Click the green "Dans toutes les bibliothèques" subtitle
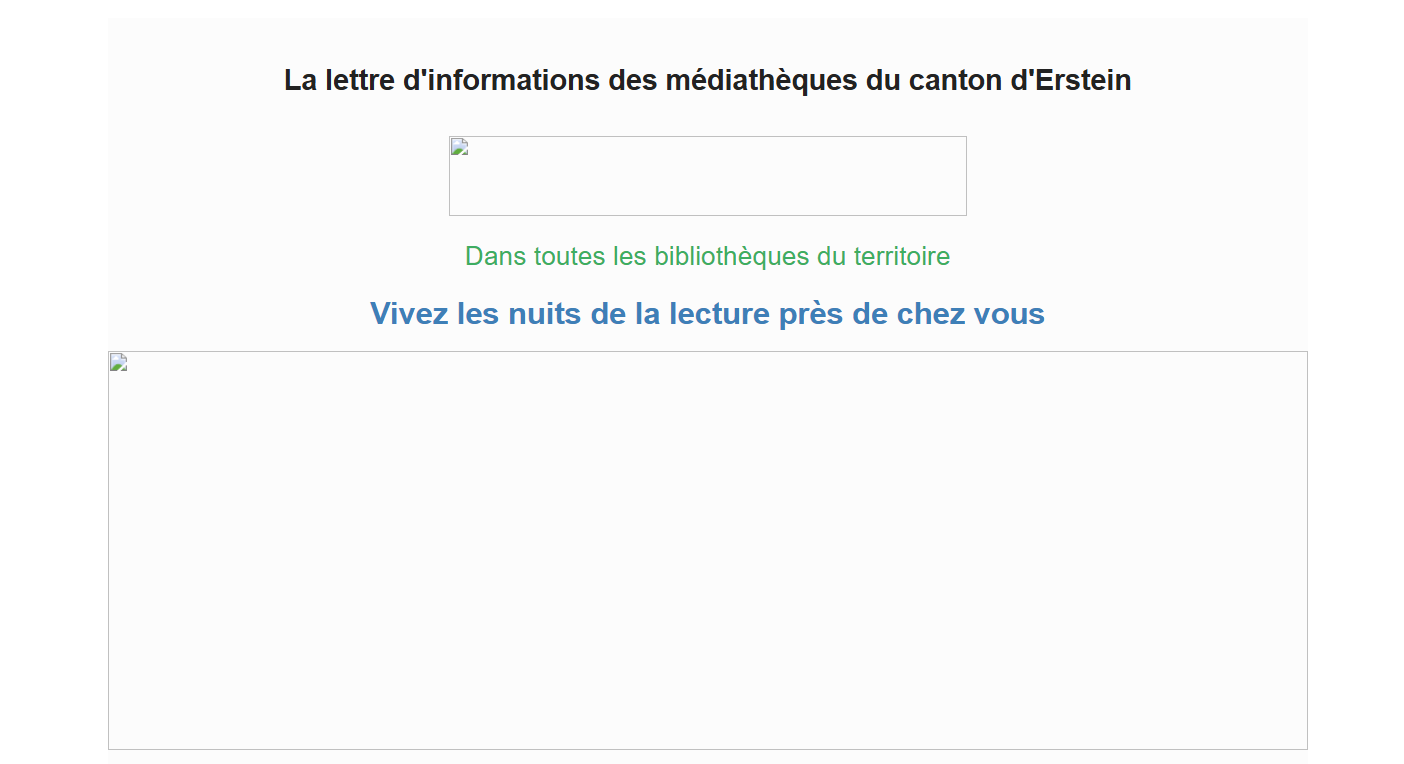 (x=707, y=256)
